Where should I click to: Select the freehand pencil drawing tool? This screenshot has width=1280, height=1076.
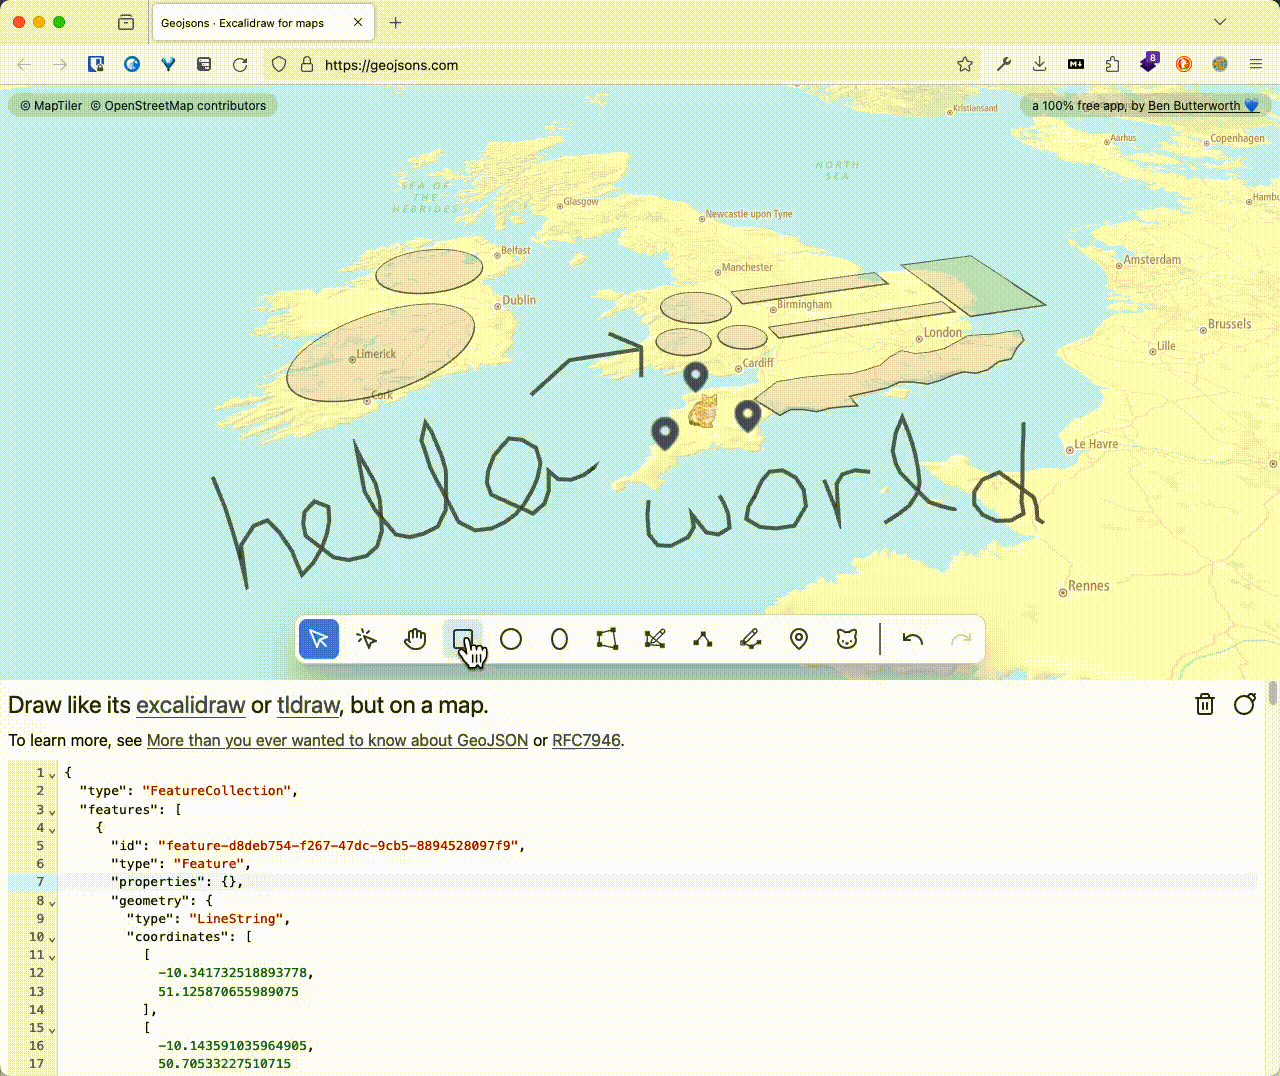[750, 639]
